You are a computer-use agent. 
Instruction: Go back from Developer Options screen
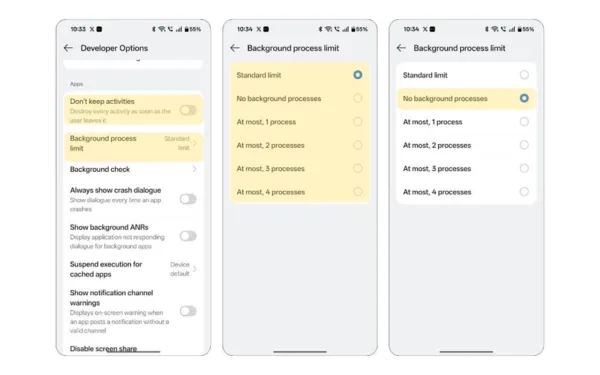click(68, 48)
